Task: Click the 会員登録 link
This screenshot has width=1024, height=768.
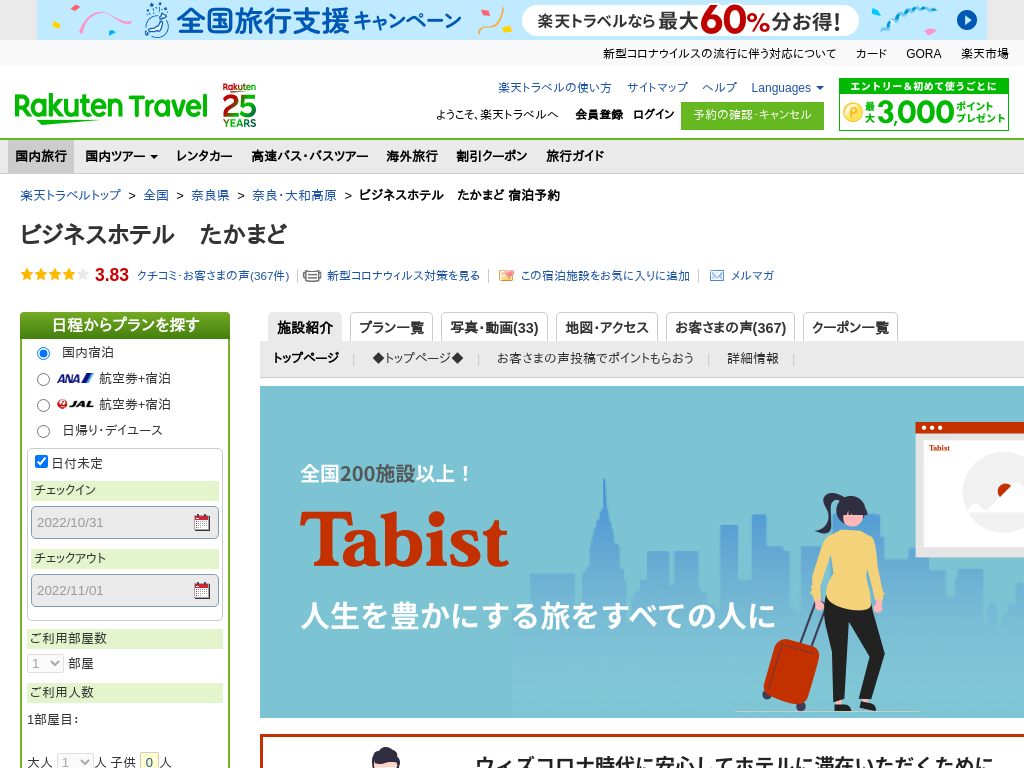Action: tap(599, 114)
